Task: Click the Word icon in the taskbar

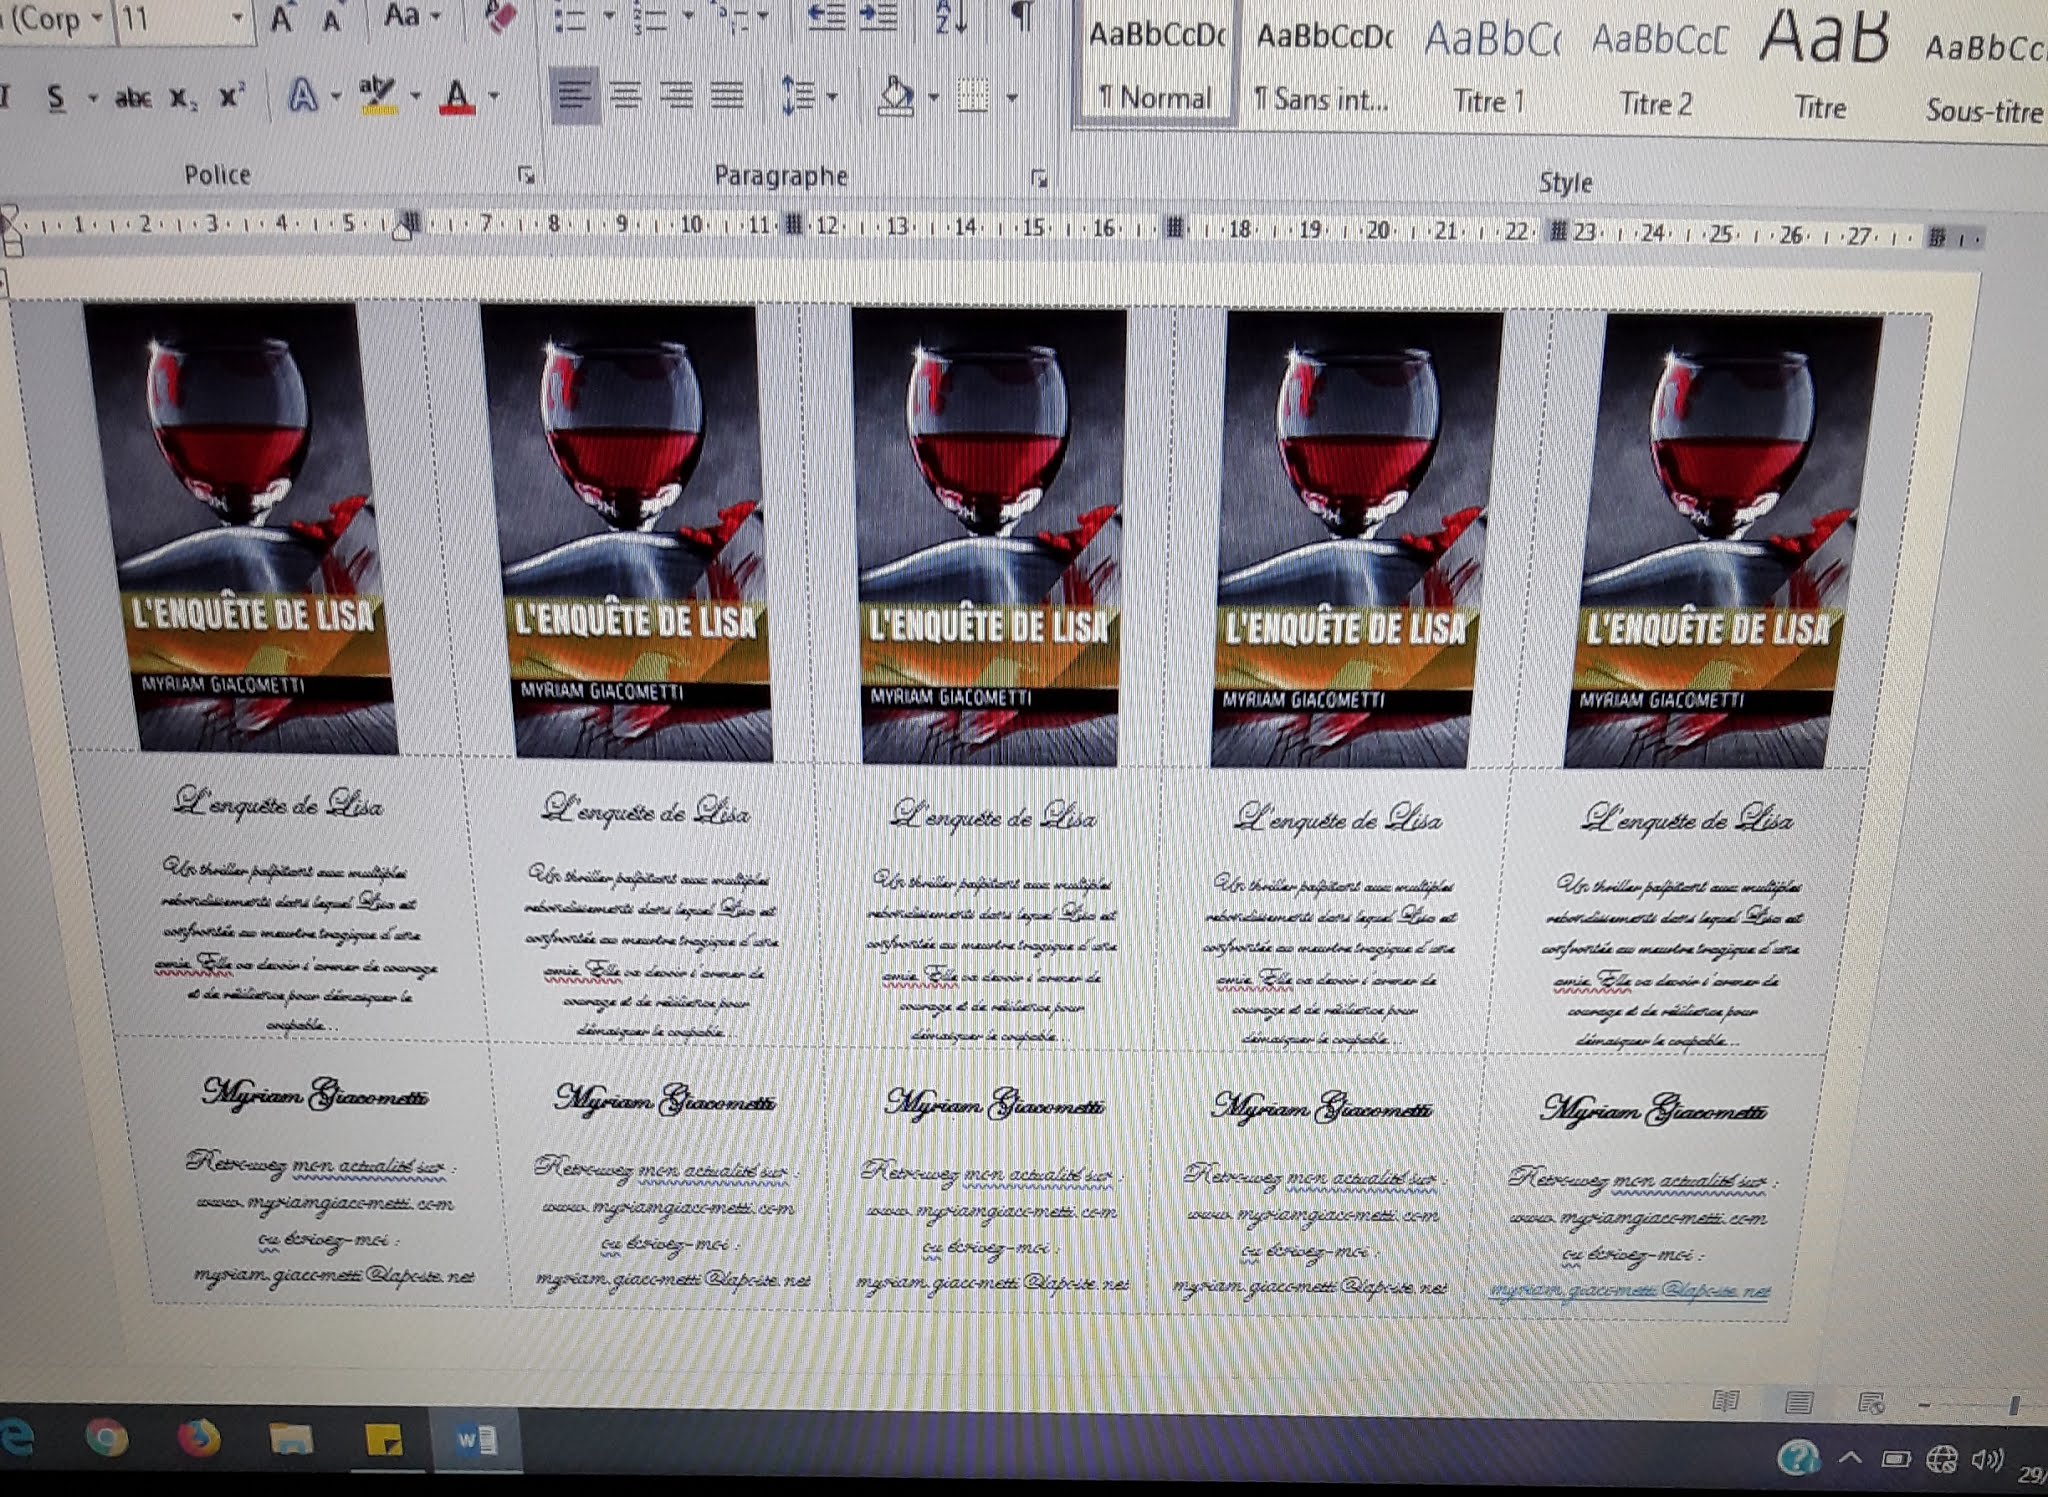Action: [x=476, y=1441]
